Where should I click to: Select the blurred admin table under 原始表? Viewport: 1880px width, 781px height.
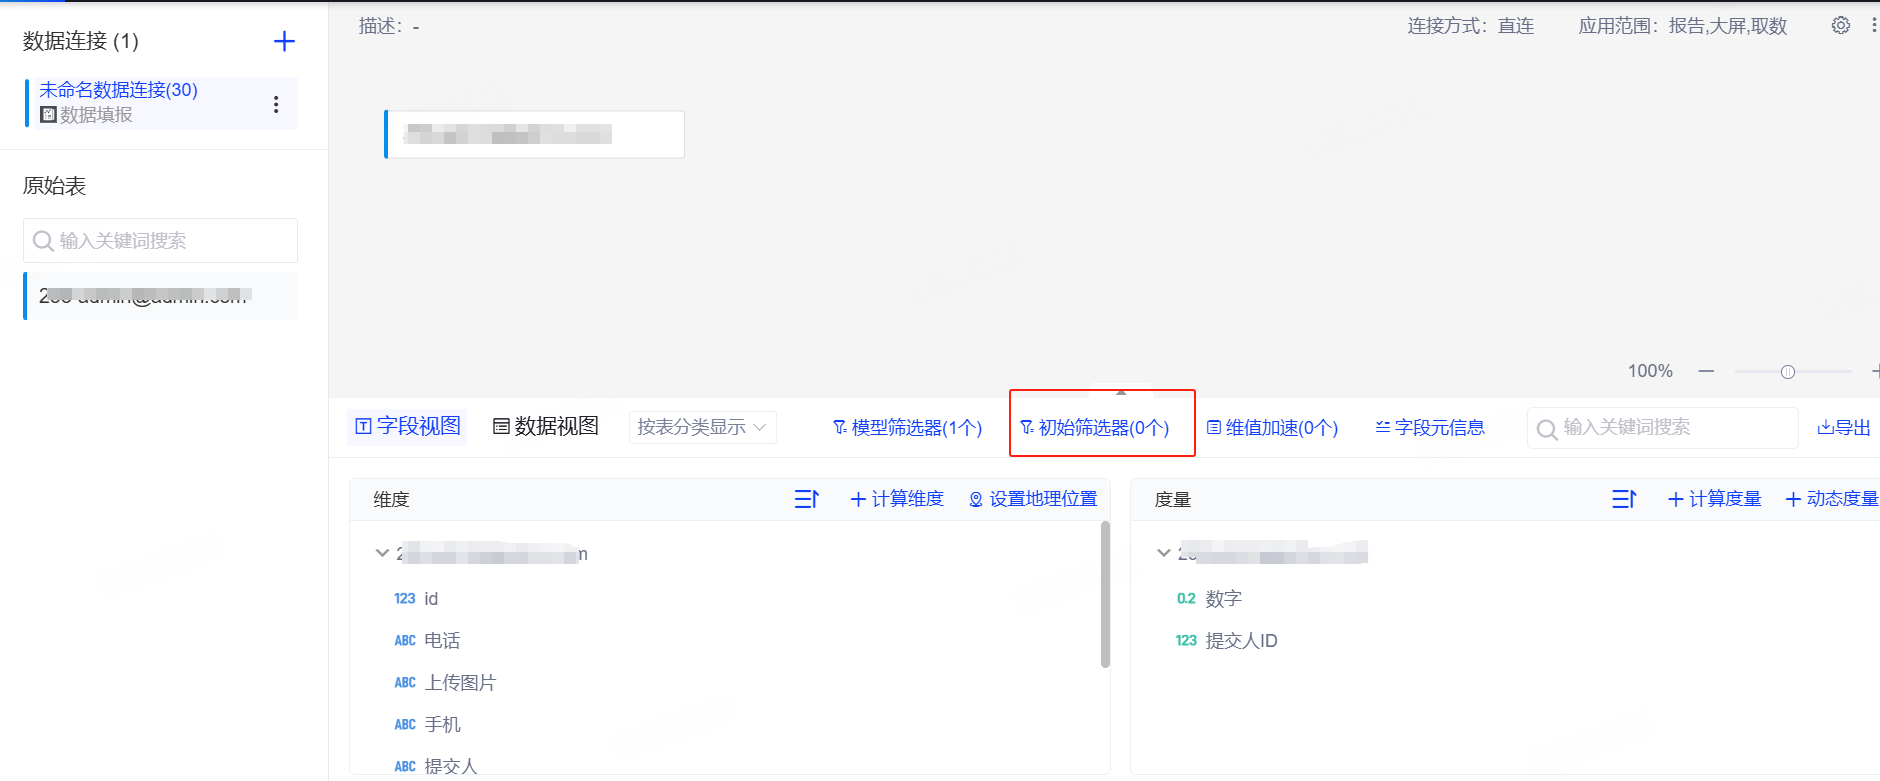[x=160, y=296]
